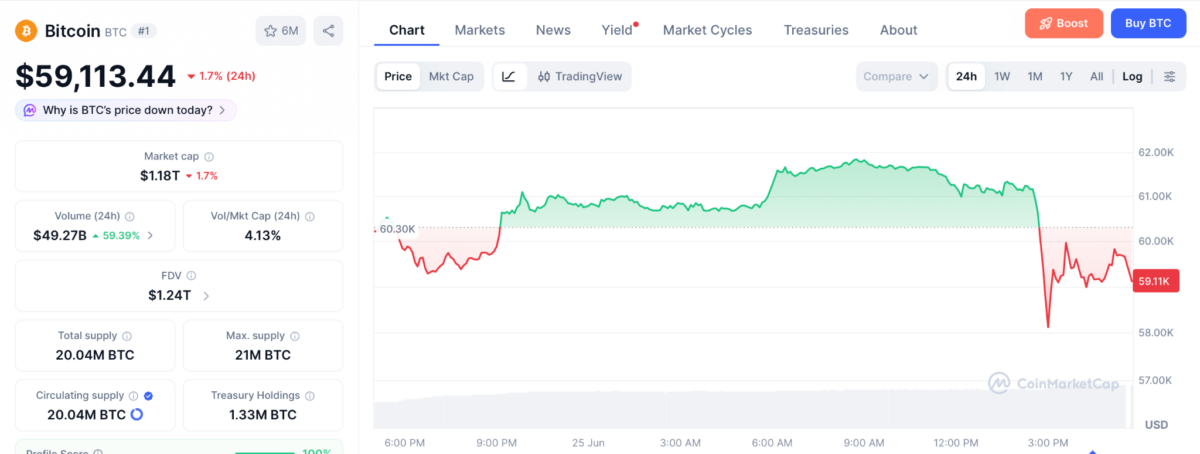1200x454 pixels.
Task: Expand the Volume (24h) chevron
Action: (150, 236)
